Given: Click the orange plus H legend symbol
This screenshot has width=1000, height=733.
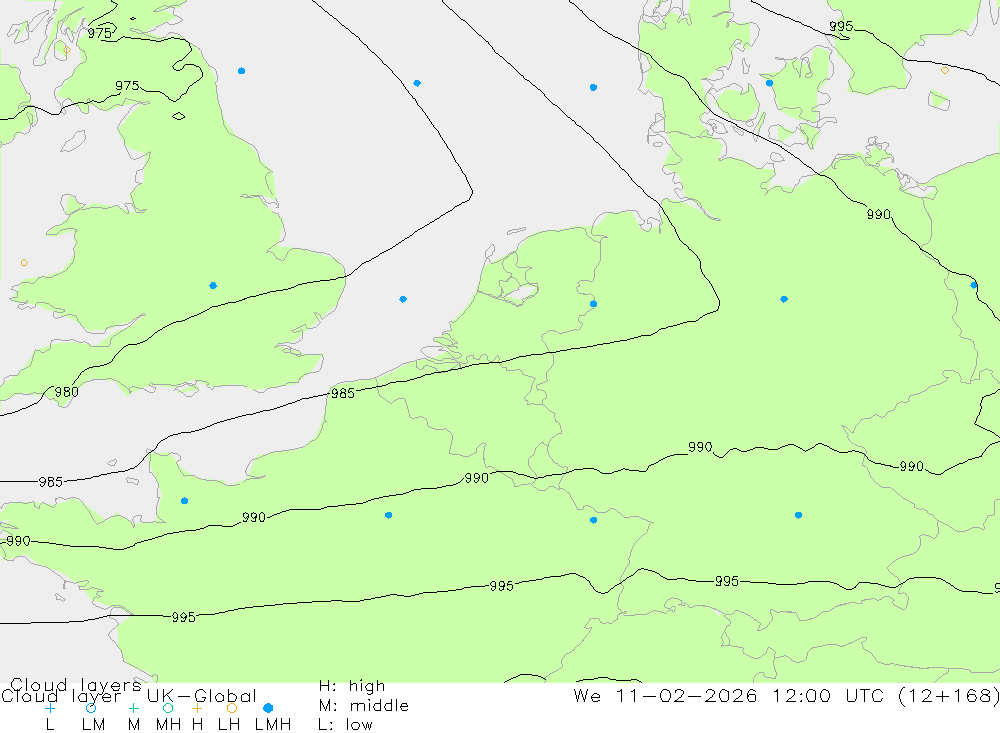Looking at the screenshot, I should 197,708.
